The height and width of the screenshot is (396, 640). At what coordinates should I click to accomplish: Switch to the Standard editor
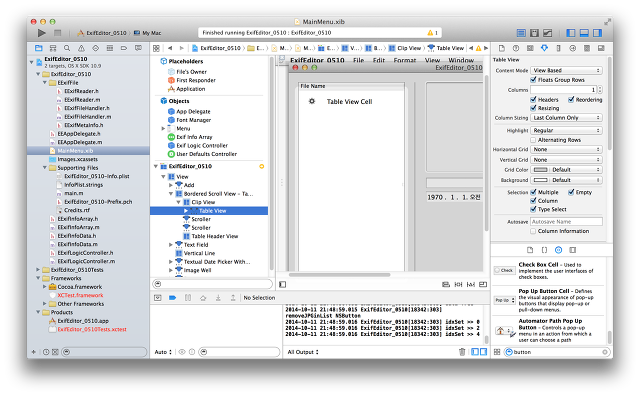point(521,33)
